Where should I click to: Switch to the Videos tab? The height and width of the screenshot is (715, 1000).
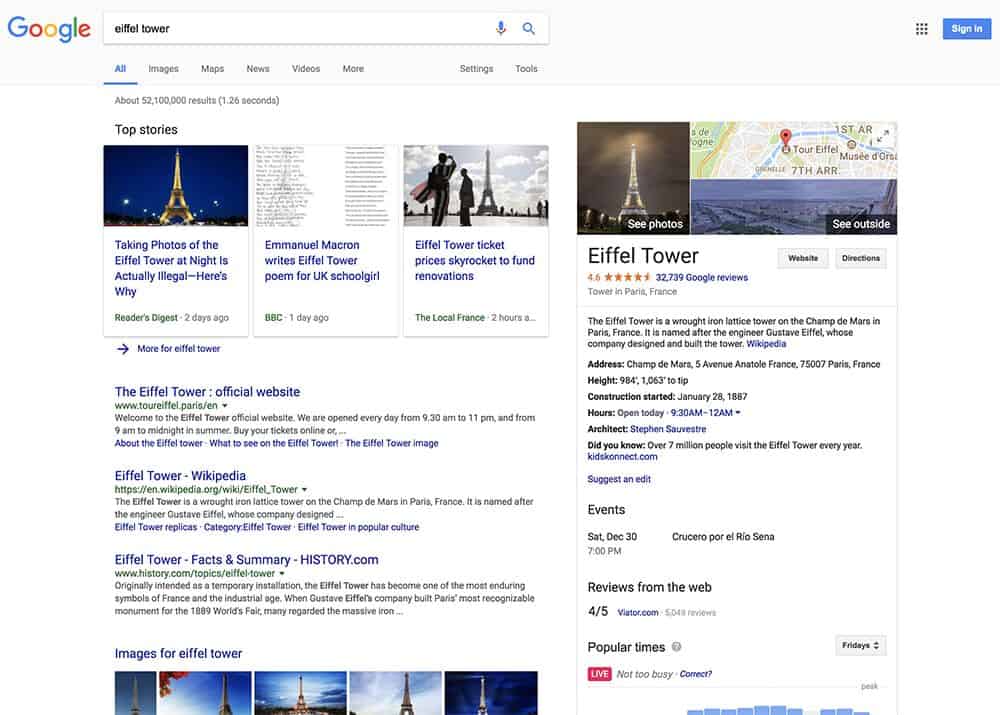[306, 69]
